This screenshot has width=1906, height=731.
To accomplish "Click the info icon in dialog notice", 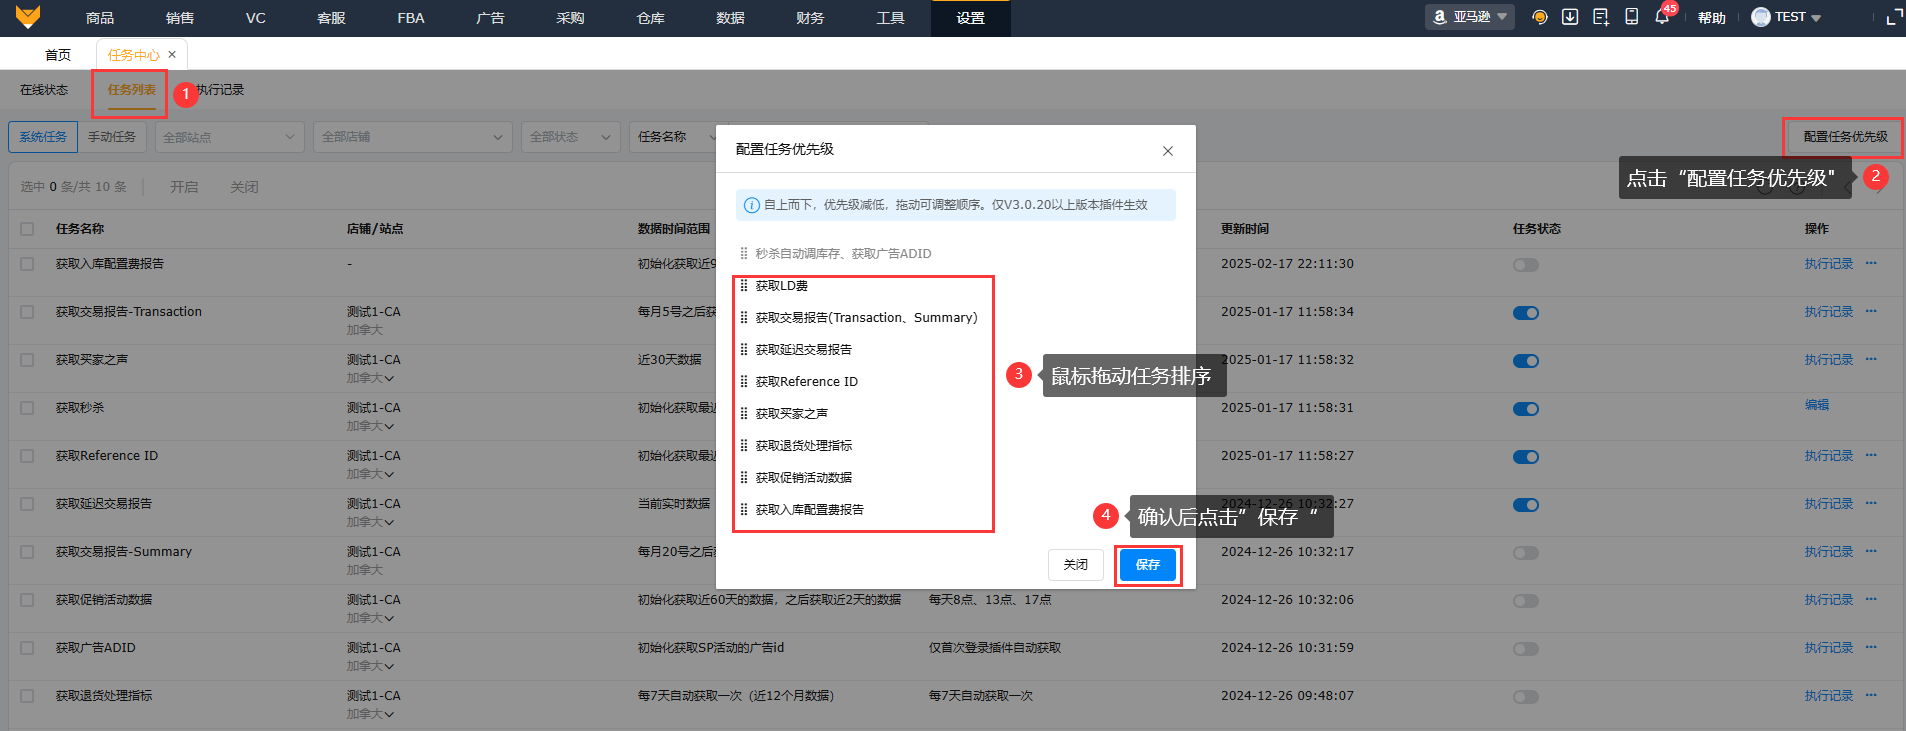I will 752,205.
